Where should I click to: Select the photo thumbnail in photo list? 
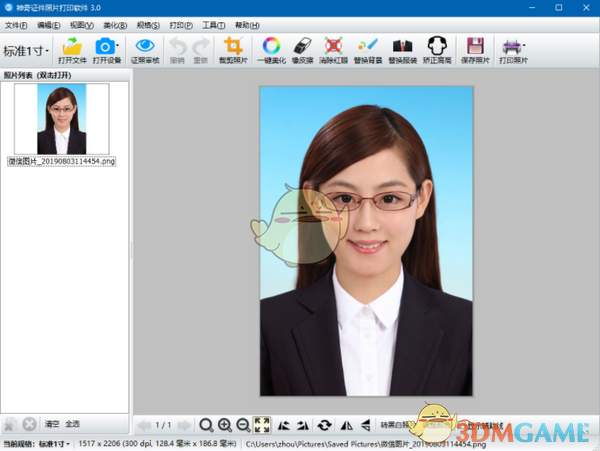[x=61, y=119]
